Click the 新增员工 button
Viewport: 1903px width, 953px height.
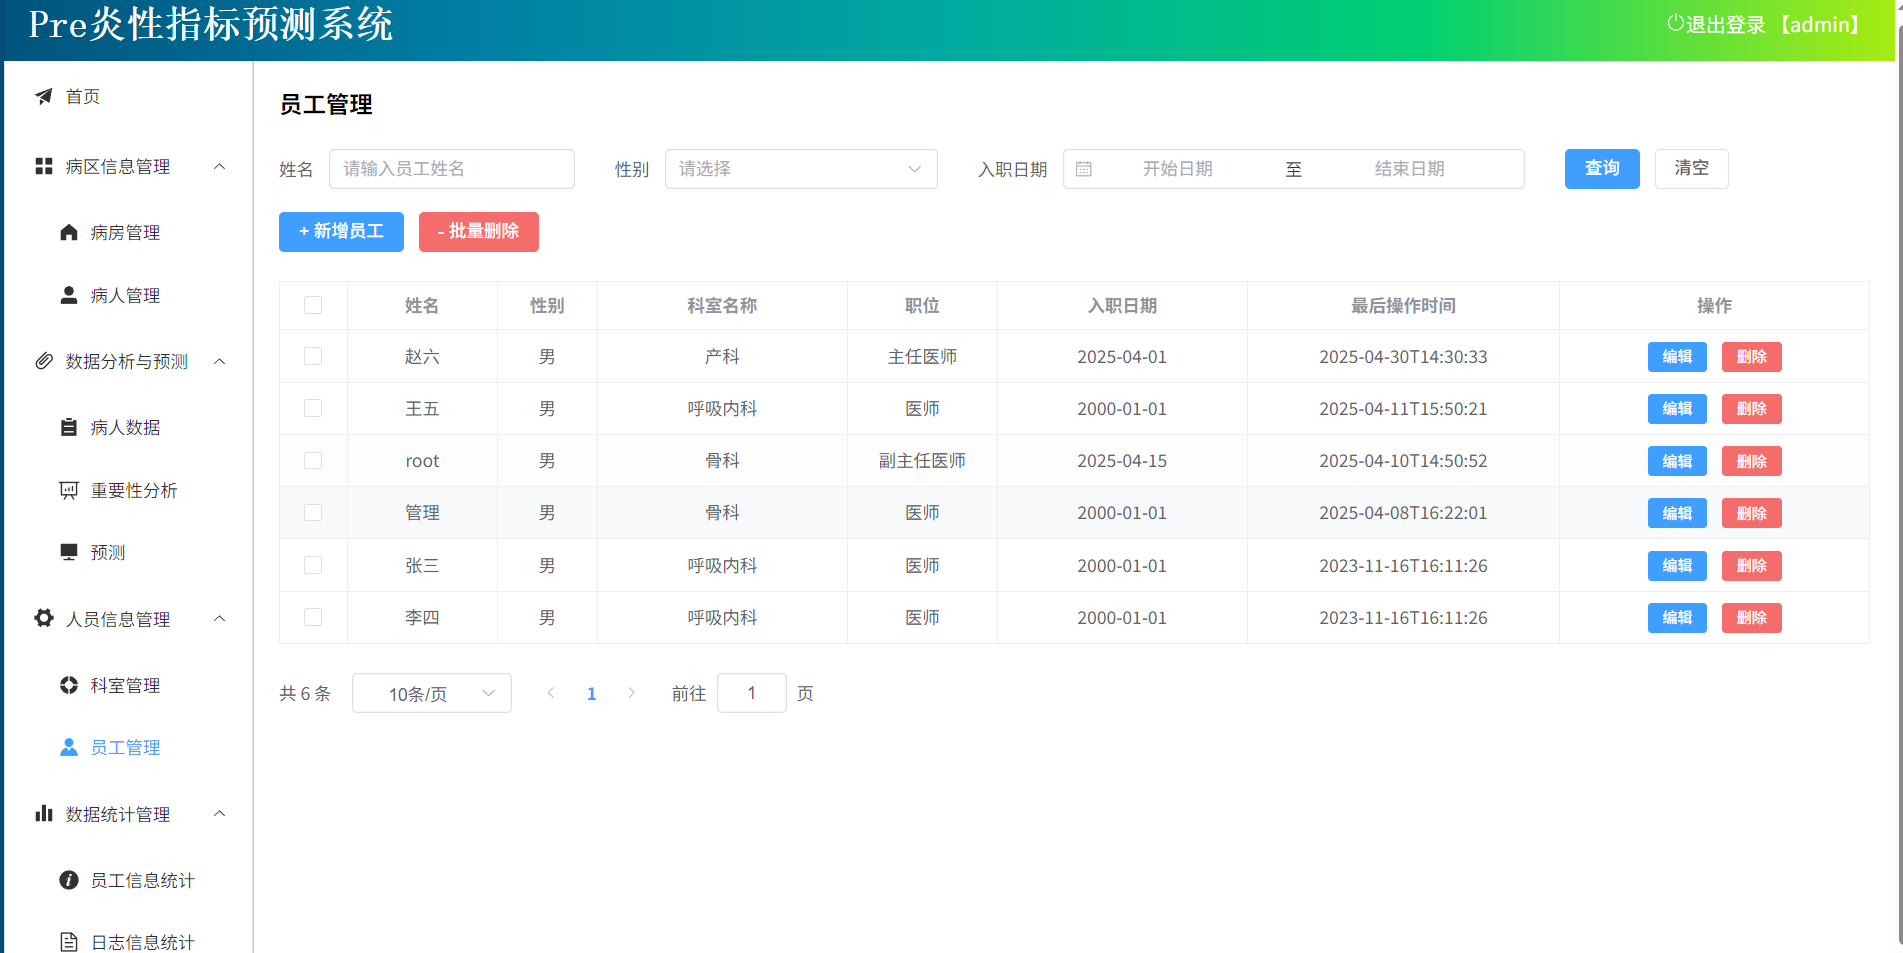coord(341,231)
